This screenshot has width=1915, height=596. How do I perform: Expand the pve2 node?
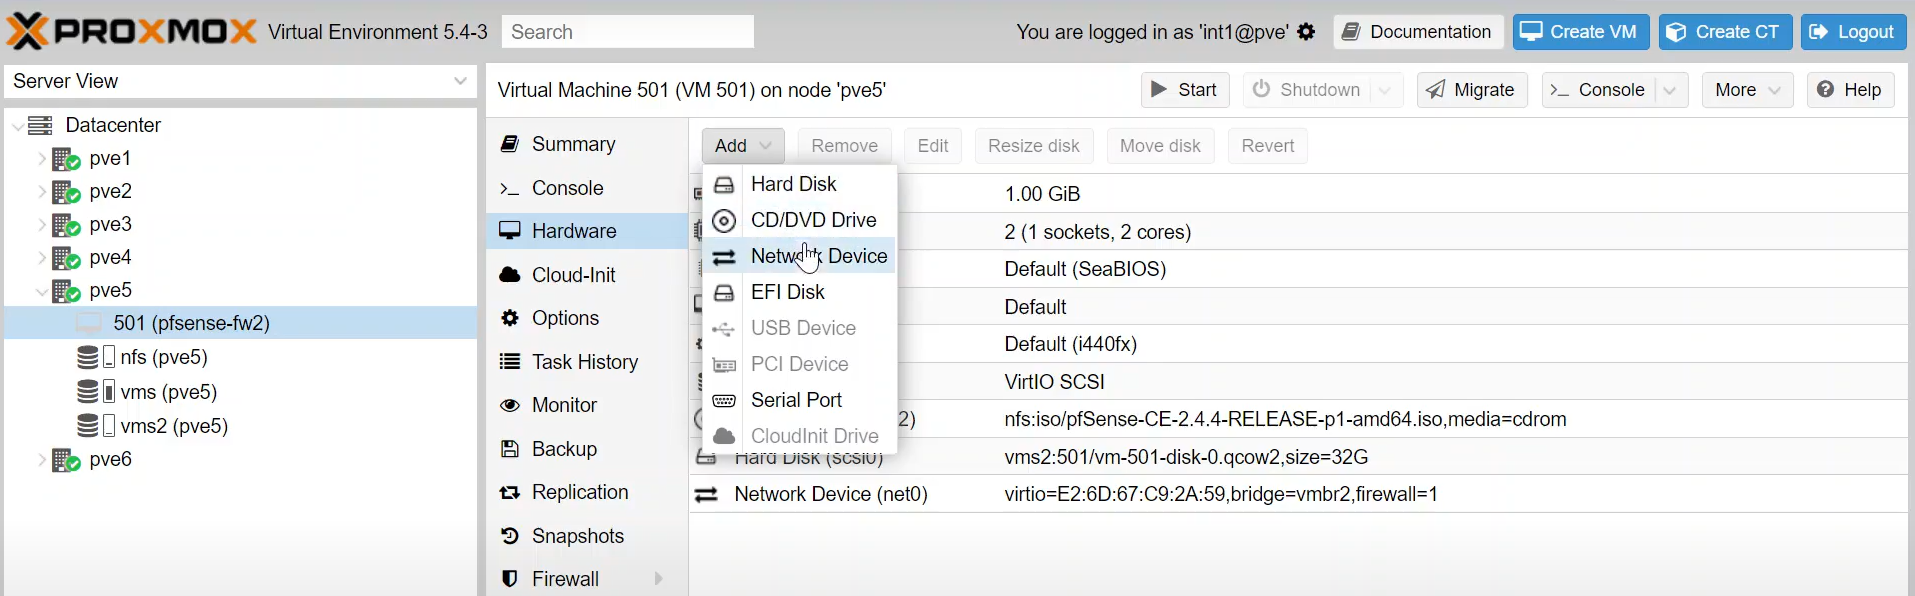(42, 192)
